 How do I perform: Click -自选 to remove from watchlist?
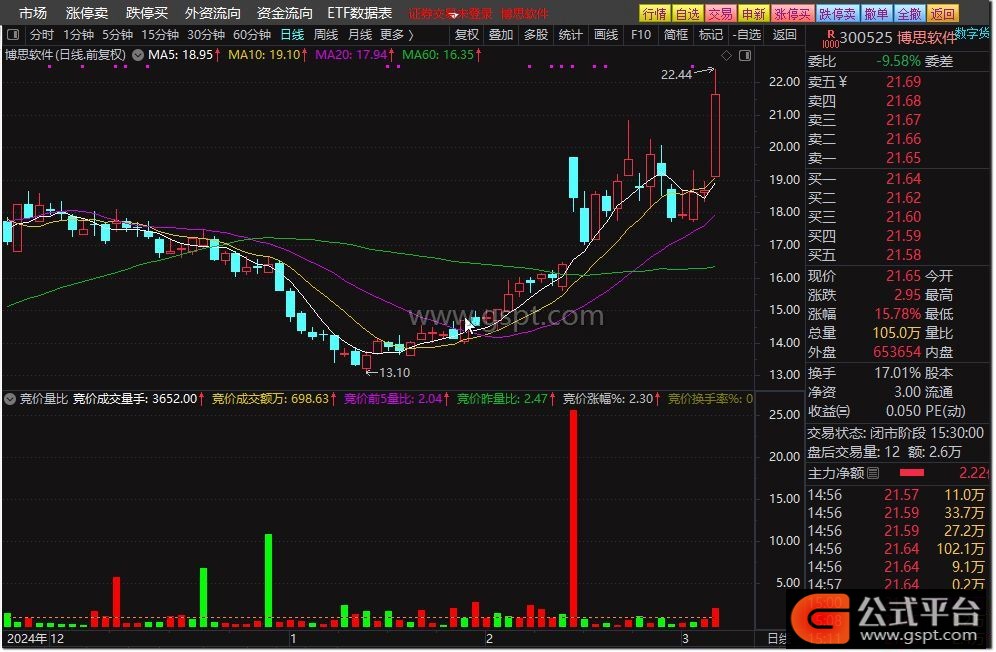746,34
